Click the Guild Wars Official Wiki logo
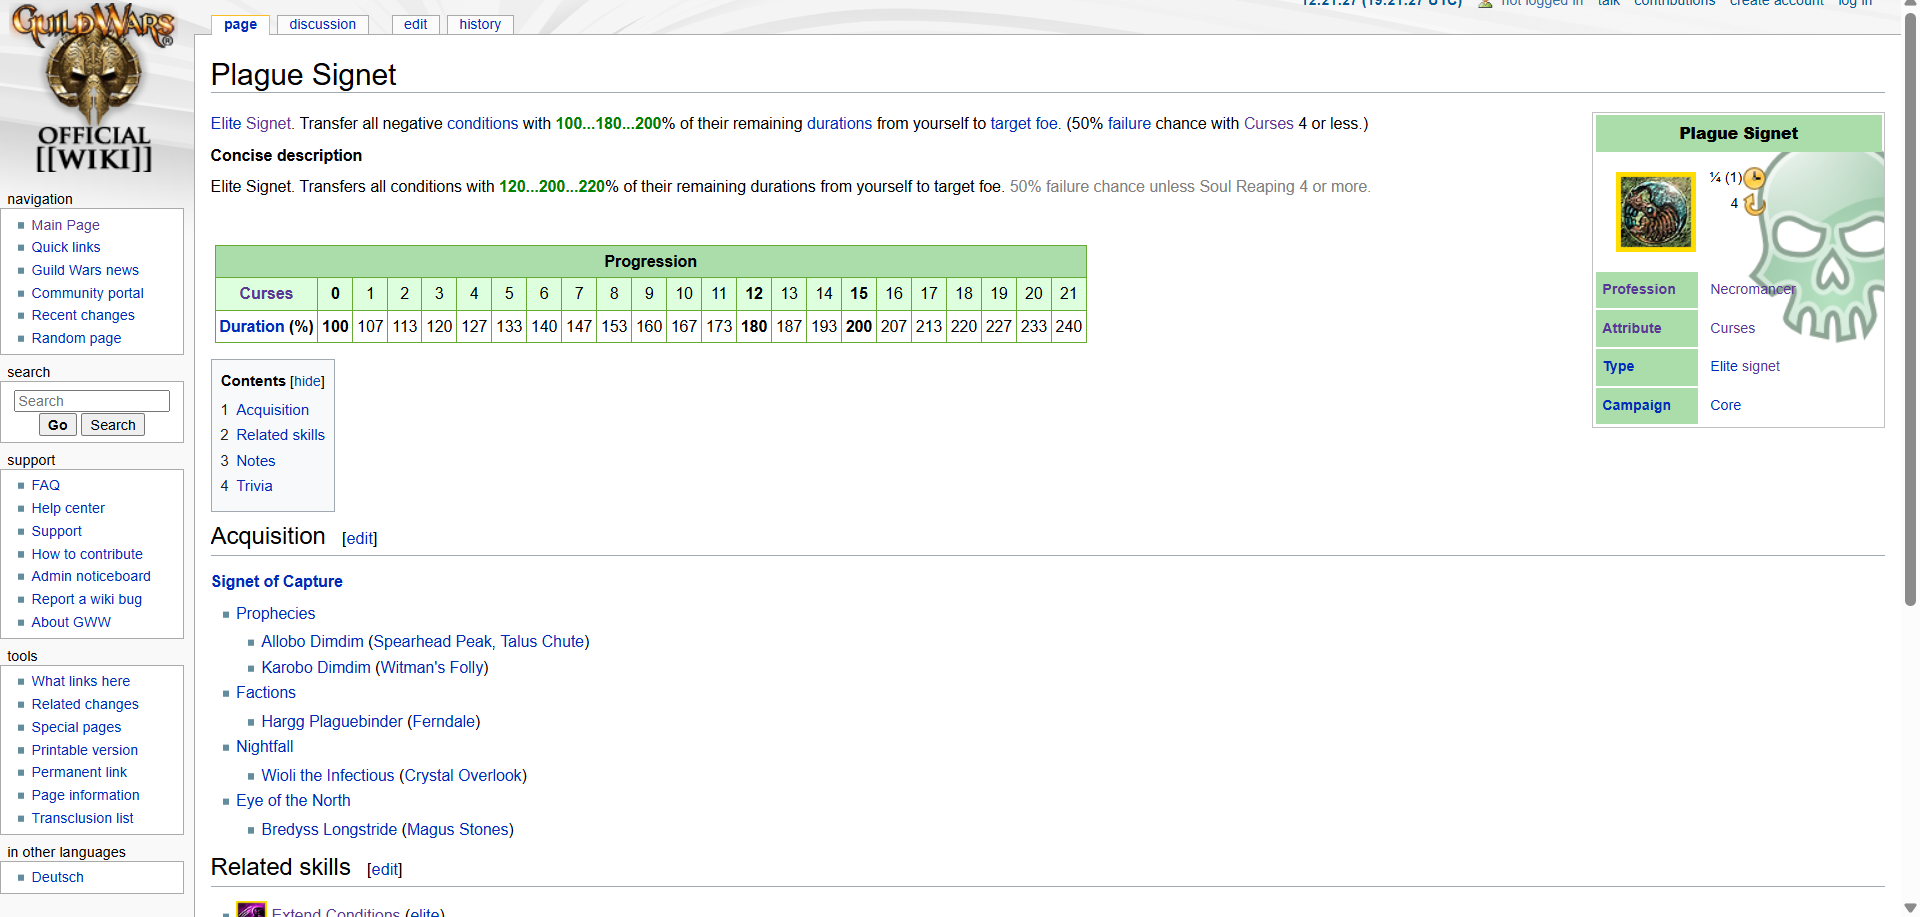Image resolution: width=1920 pixels, height=917 pixels. point(94,88)
